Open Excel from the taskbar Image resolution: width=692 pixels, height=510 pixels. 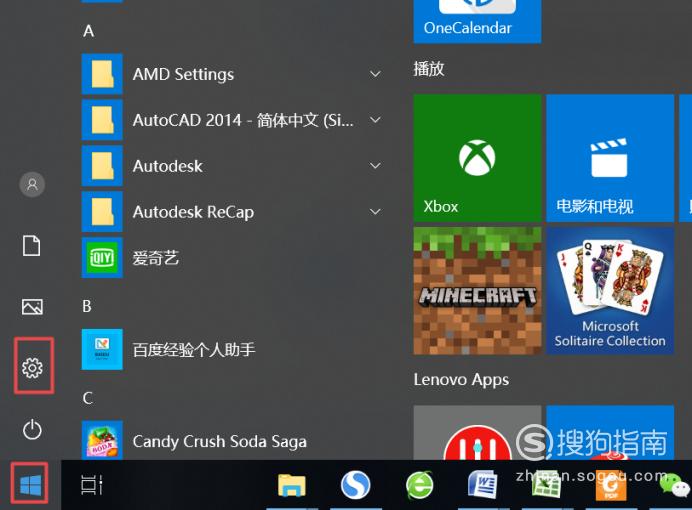tap(546, 485)
